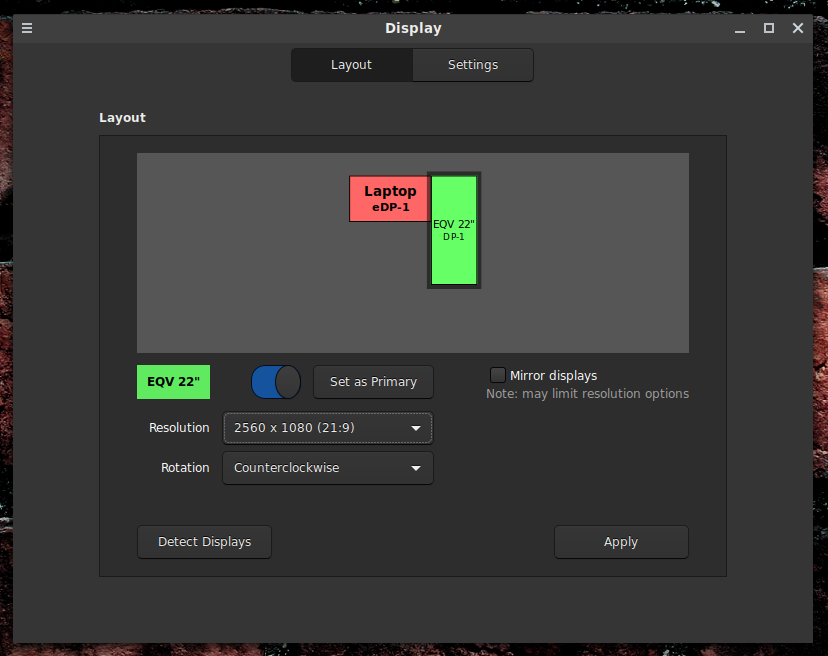
Task: Select the Laptop eDP-1 display rectangle
Action: pos(388,198)
